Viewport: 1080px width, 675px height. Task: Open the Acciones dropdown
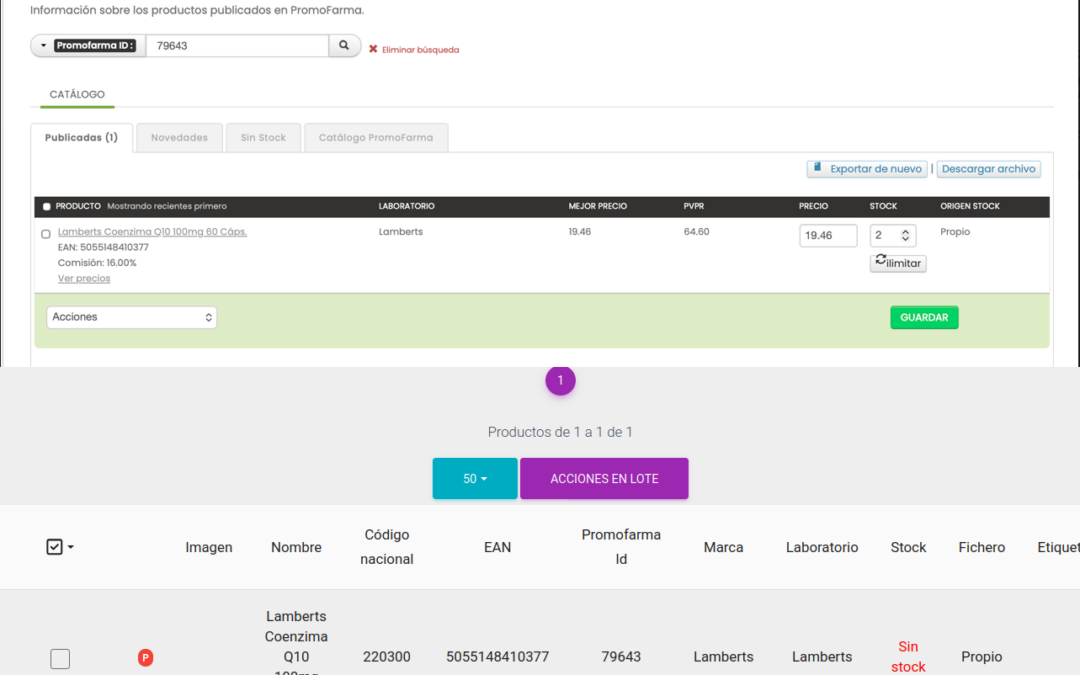point(131,317)
